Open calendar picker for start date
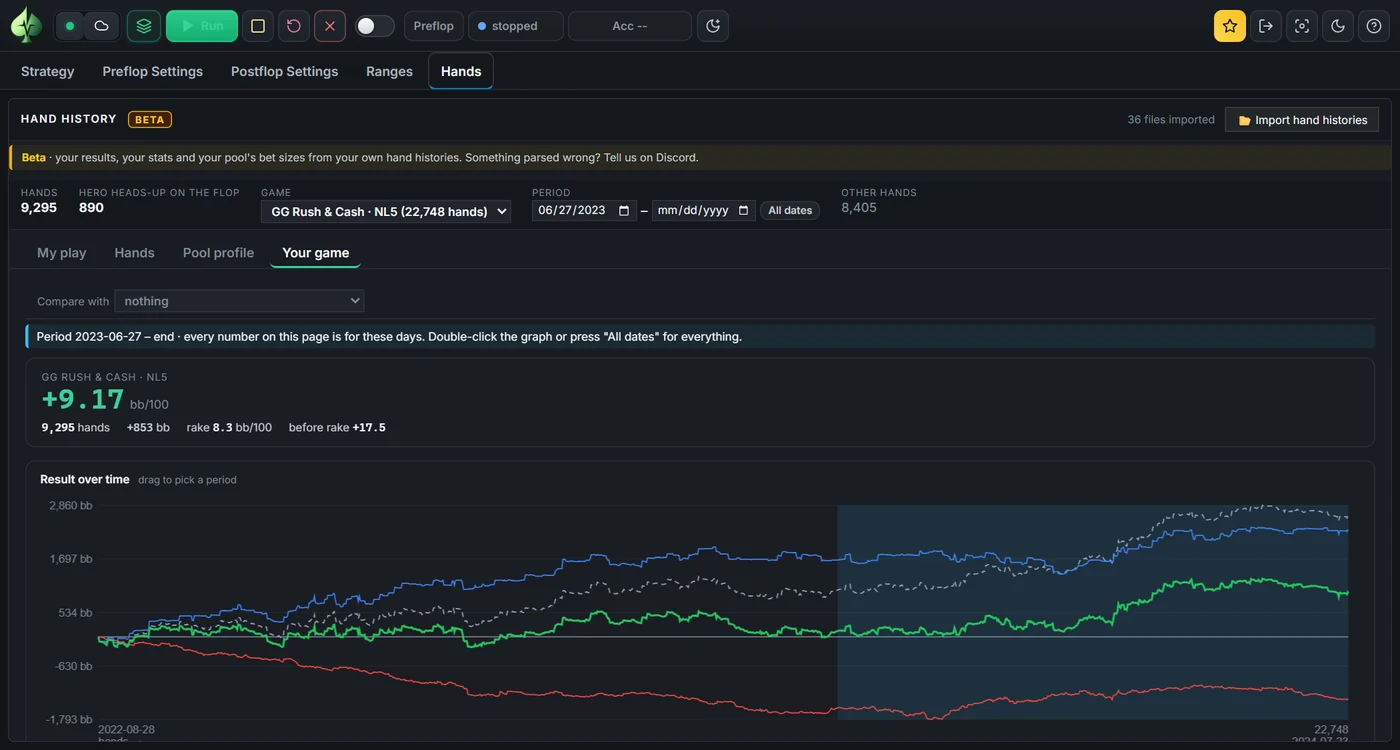Image resolution: width=1400 pixels, height=750 pixels. point(625,211)
